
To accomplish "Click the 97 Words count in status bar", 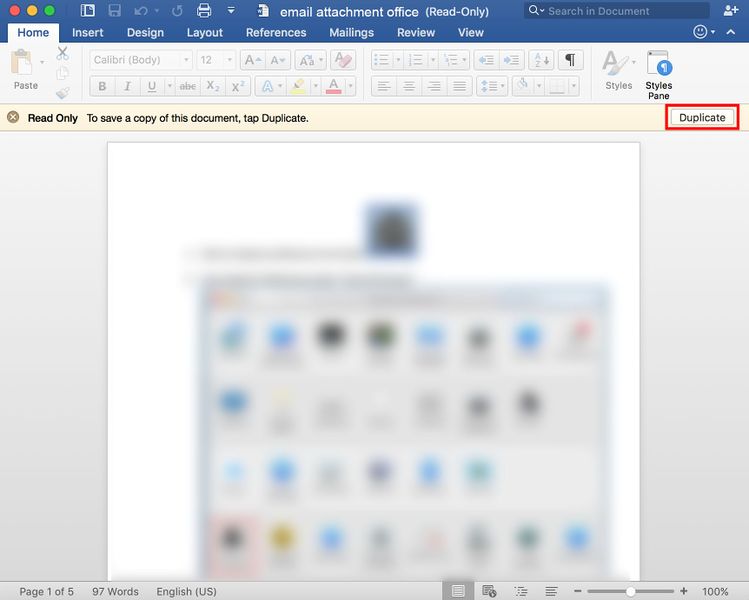I will click(x=115, y=592).
